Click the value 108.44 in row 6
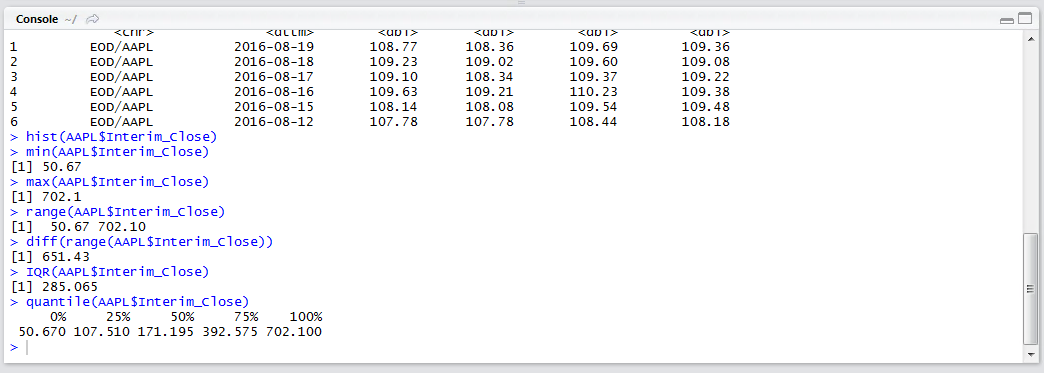This screenshot has width=1044, height=373. tap(594, 122)
